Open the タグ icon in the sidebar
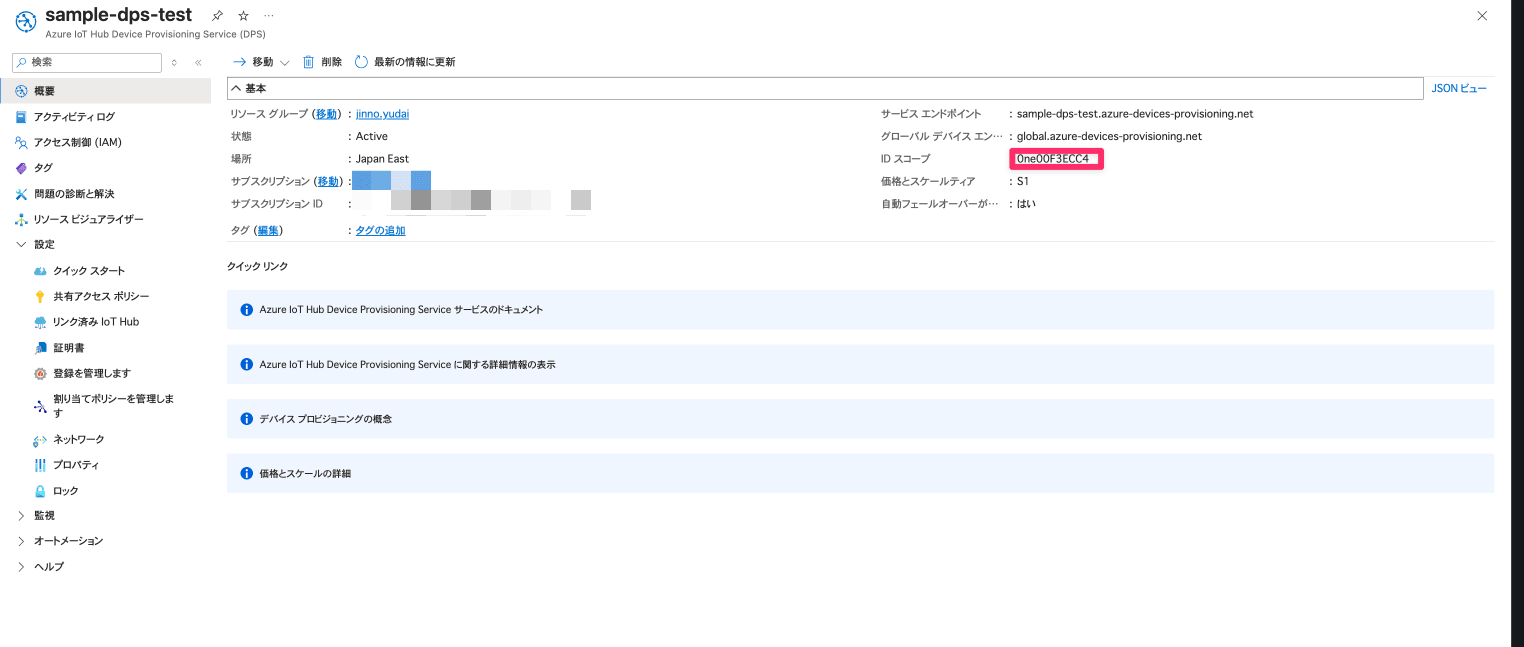The image size is (1524, 647). [x=21, y=168]
